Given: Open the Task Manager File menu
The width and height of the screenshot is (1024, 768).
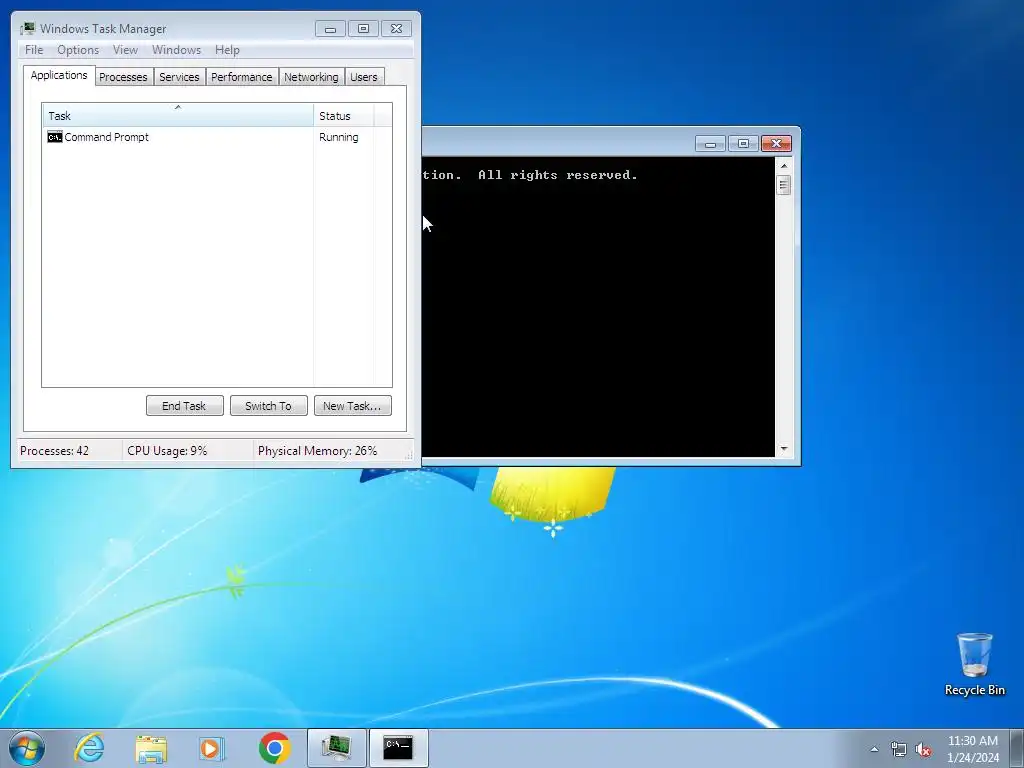Looking at the screenshot, I should click(x=34, y=50).
